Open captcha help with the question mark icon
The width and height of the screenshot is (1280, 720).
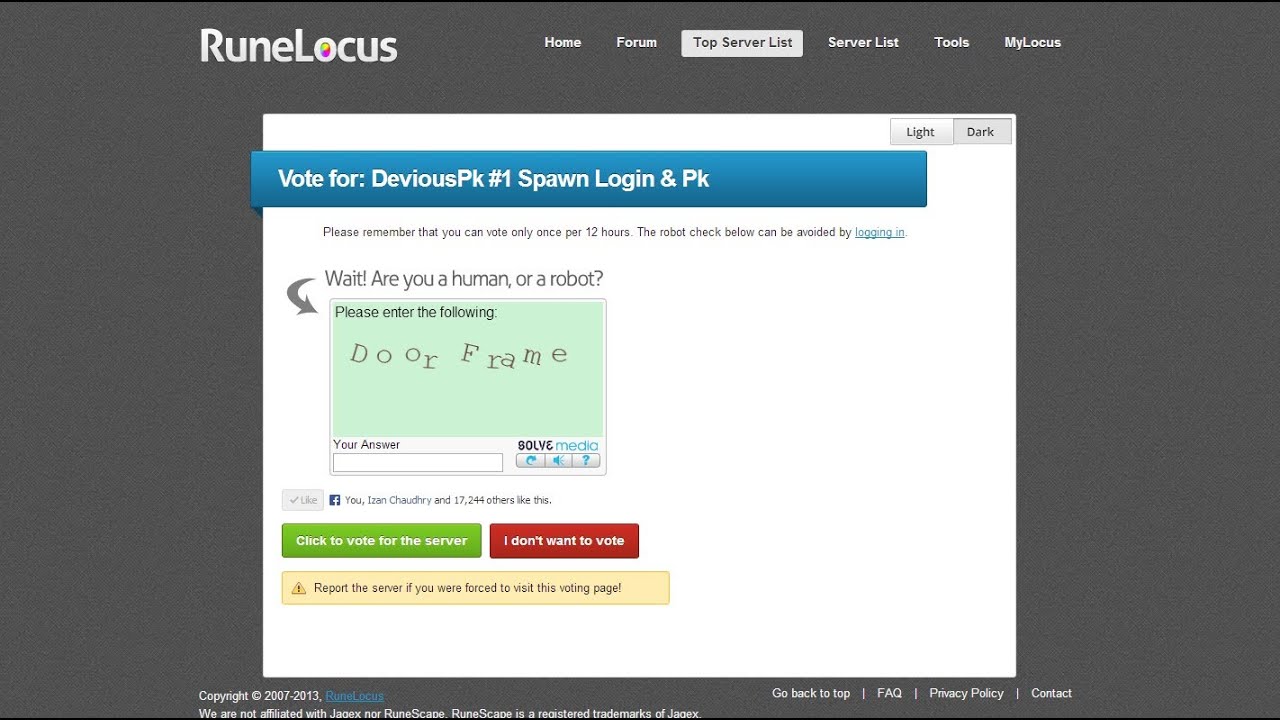click(586, 461)
